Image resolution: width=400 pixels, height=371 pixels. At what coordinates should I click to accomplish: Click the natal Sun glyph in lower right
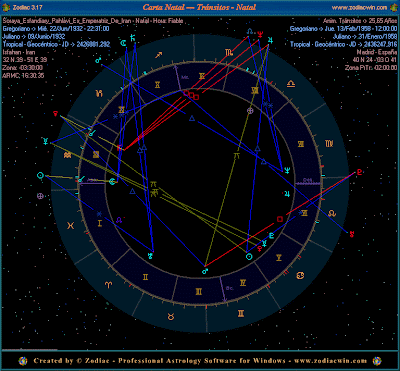249,256
